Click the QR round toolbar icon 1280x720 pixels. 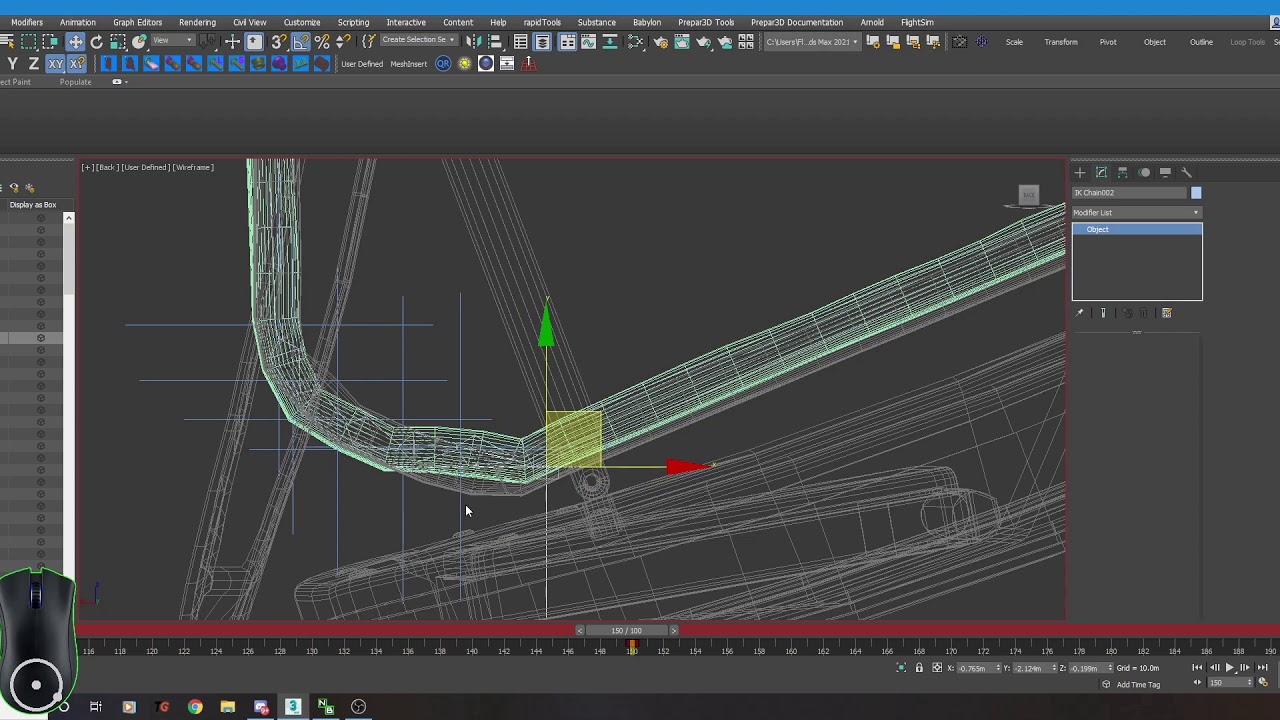[443, 64]
